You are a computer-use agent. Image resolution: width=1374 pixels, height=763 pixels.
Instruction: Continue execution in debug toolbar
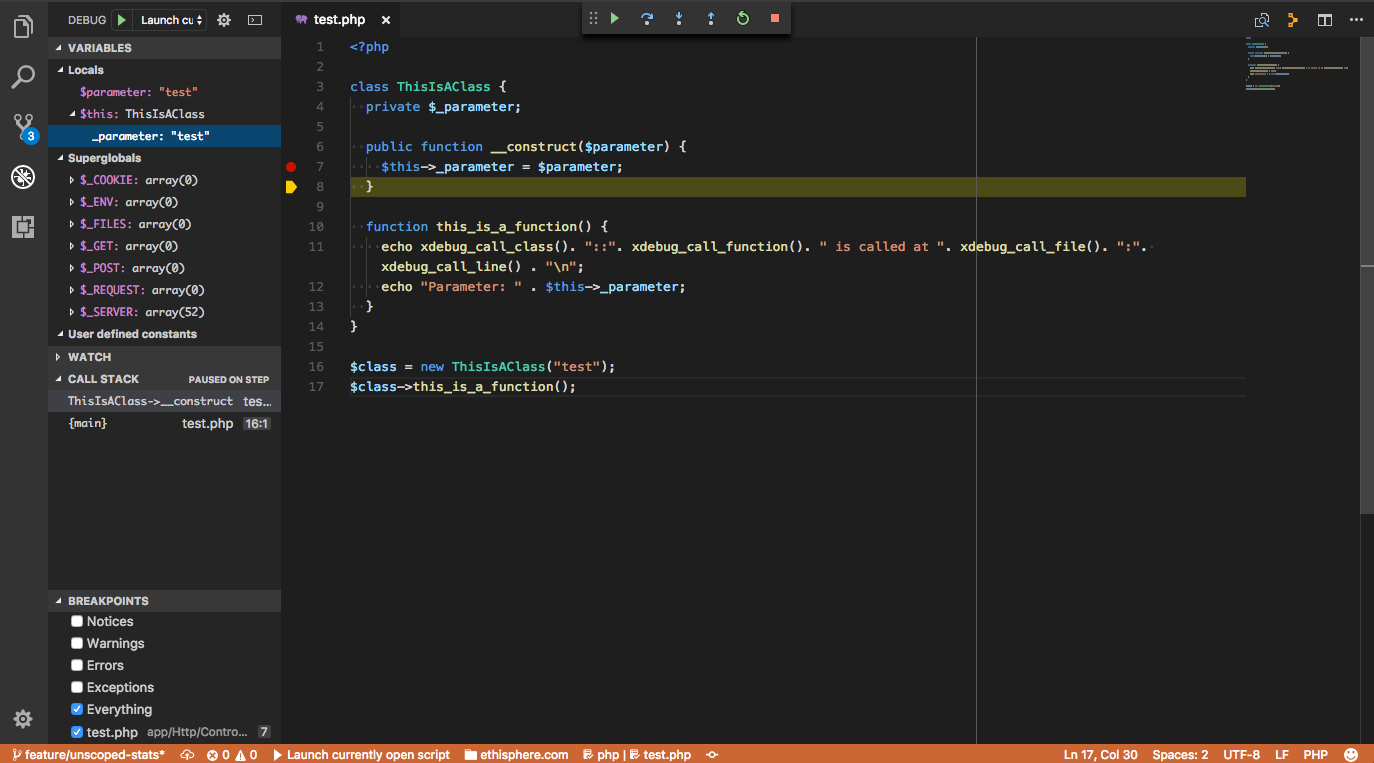point(615,18)
